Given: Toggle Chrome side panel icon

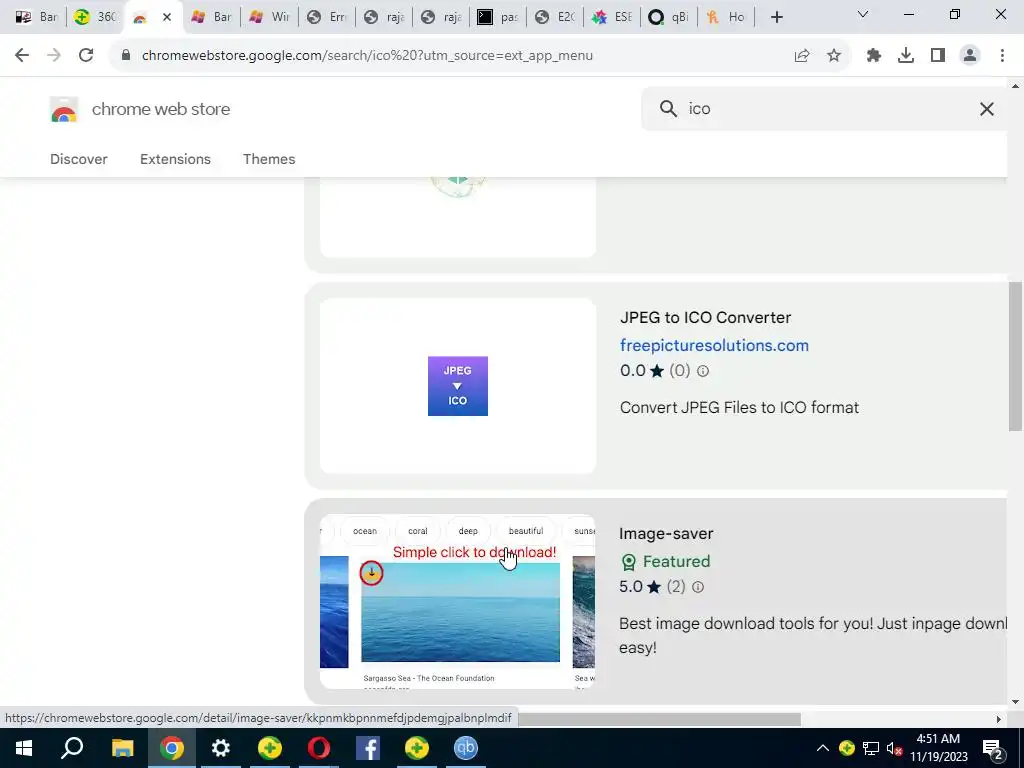Looking at the screenshot, I should tap(938, 56).
